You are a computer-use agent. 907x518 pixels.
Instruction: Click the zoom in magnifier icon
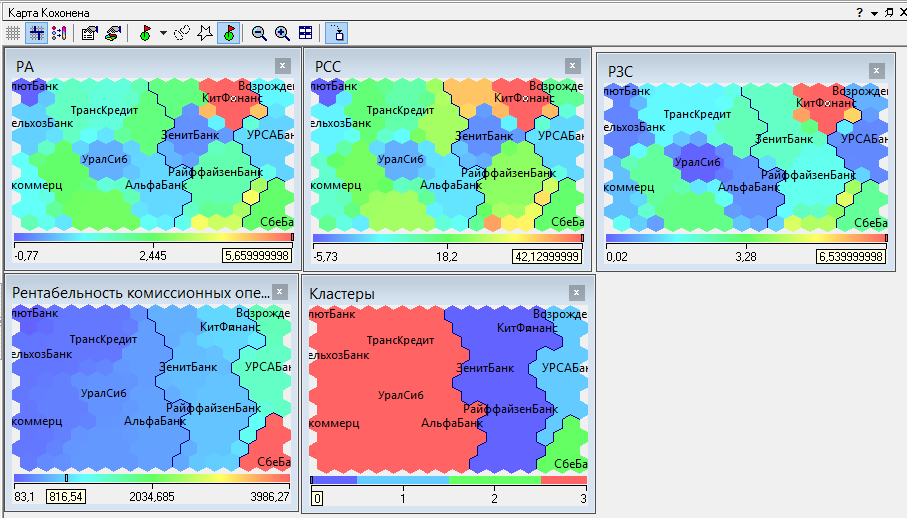pos(282,34)
